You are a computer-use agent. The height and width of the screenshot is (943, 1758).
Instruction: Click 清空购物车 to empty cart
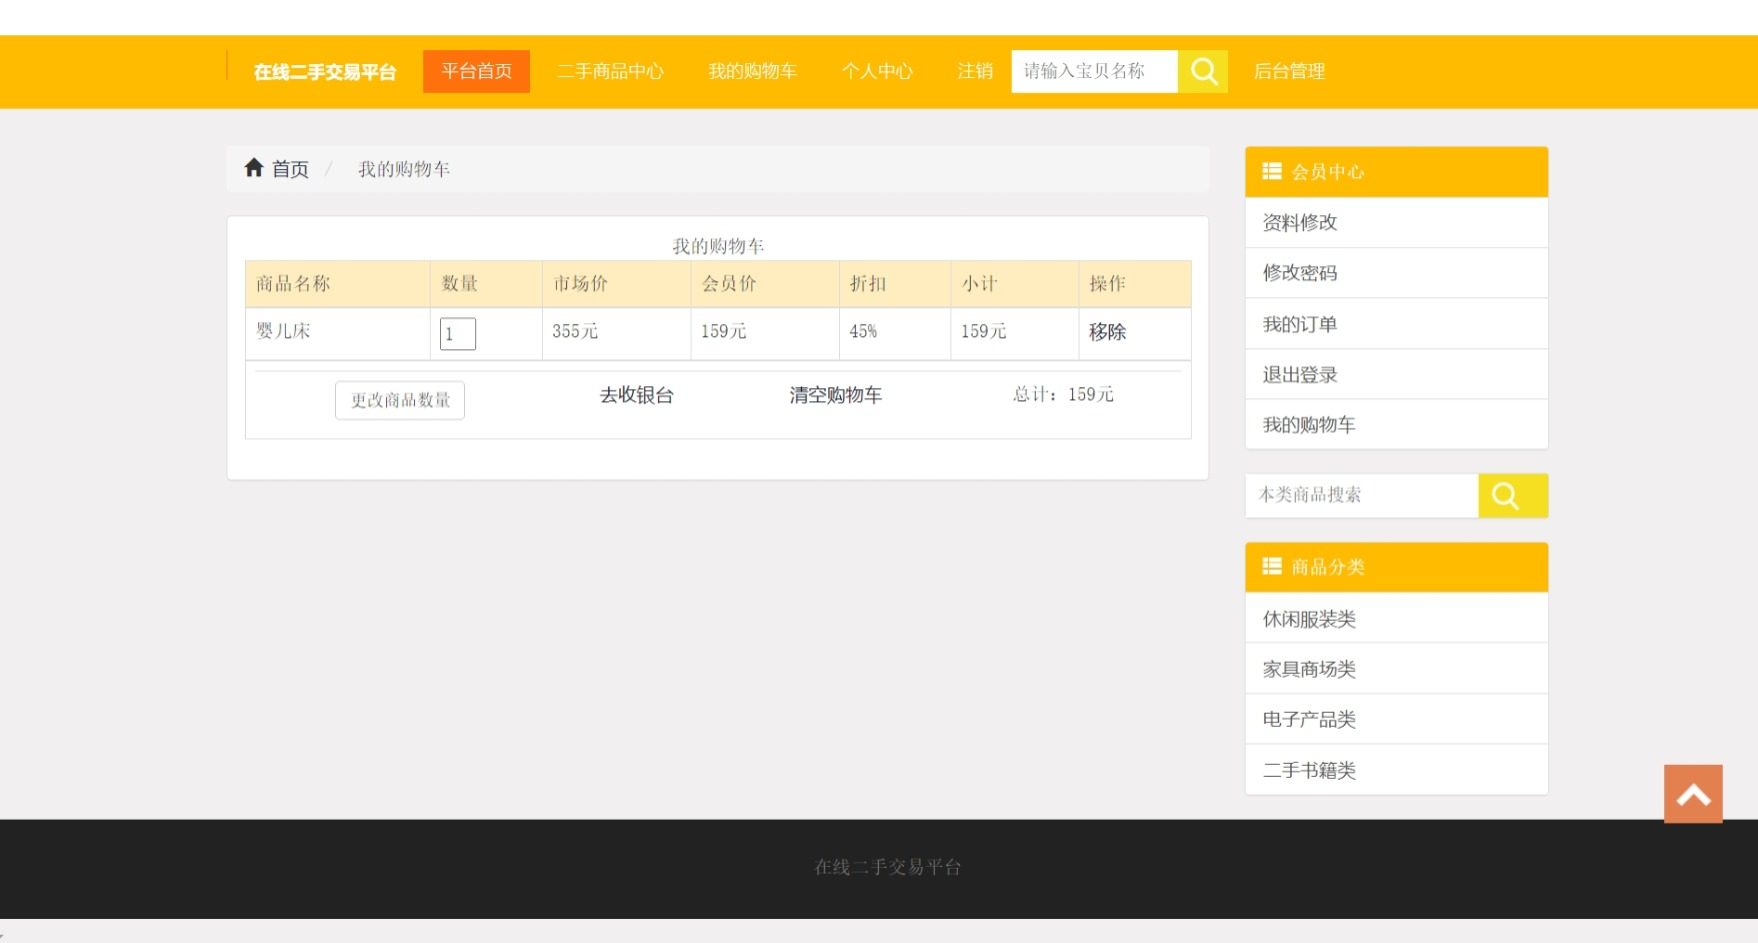835,395
